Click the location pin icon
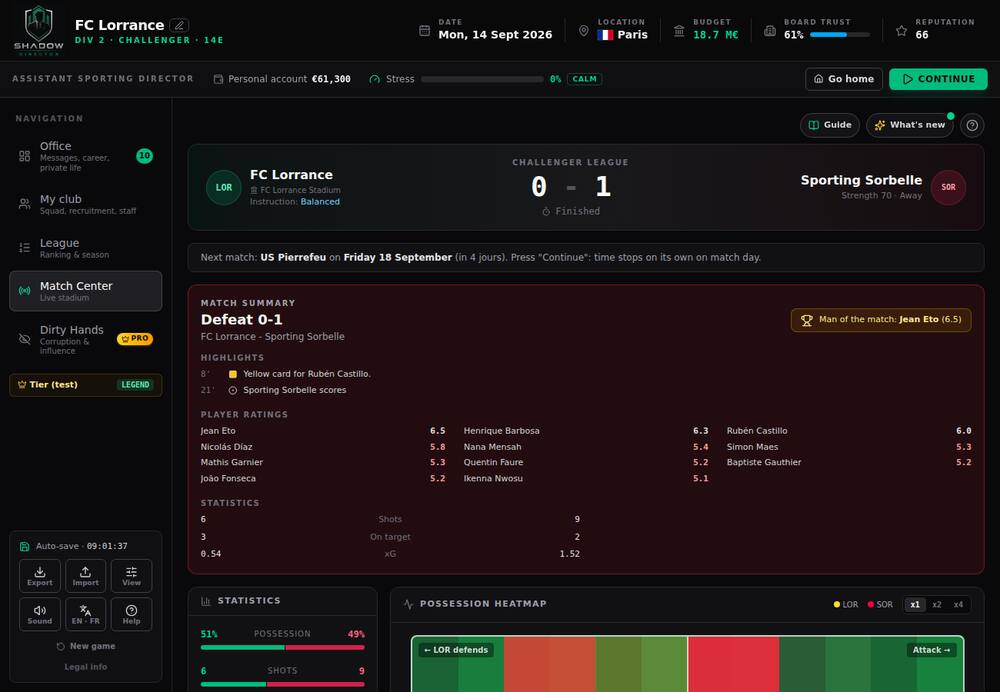This screenshot has width=1000, height=692. (x=583, y=31)
